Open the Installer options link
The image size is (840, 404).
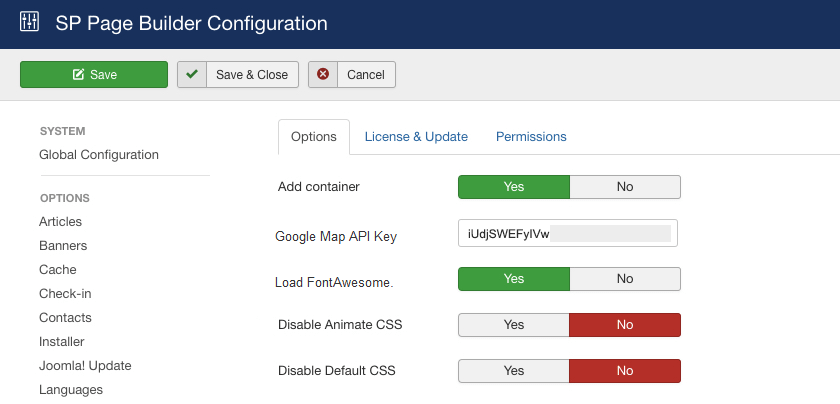[62, 342]
